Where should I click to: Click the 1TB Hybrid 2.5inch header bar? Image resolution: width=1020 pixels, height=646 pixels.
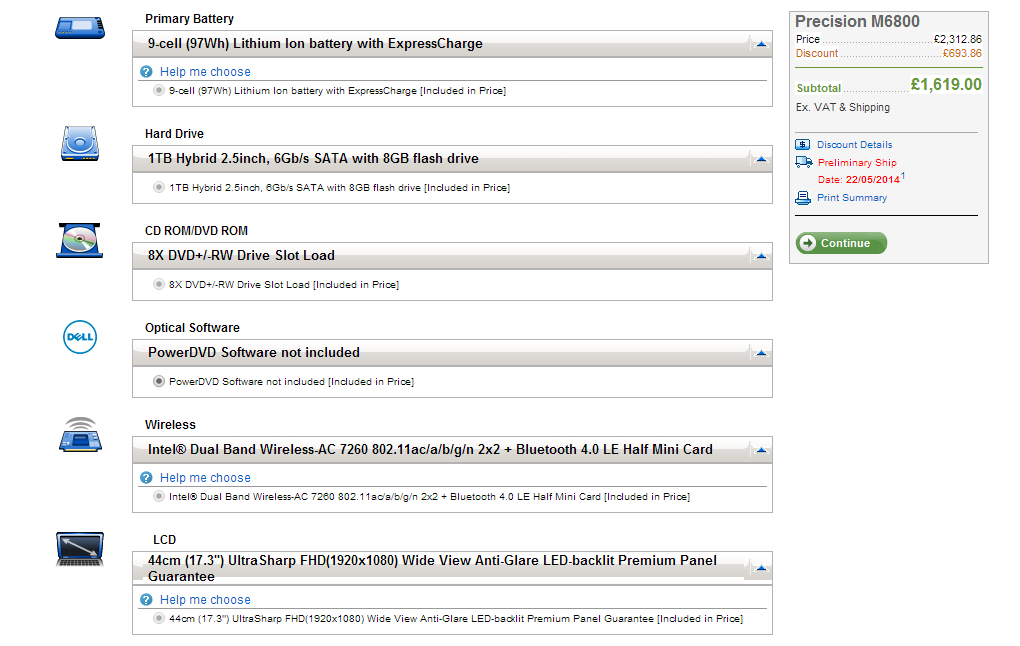click(452, 159)
